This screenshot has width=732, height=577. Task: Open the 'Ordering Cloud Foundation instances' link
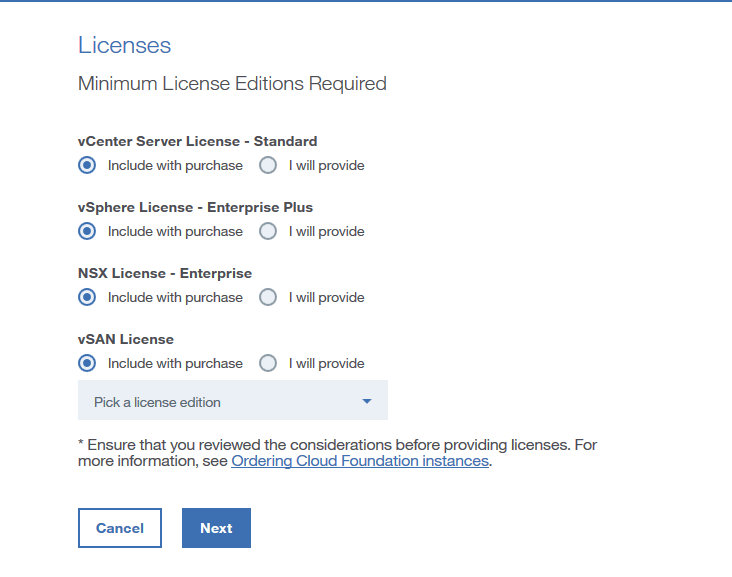[x=360, y=461]
